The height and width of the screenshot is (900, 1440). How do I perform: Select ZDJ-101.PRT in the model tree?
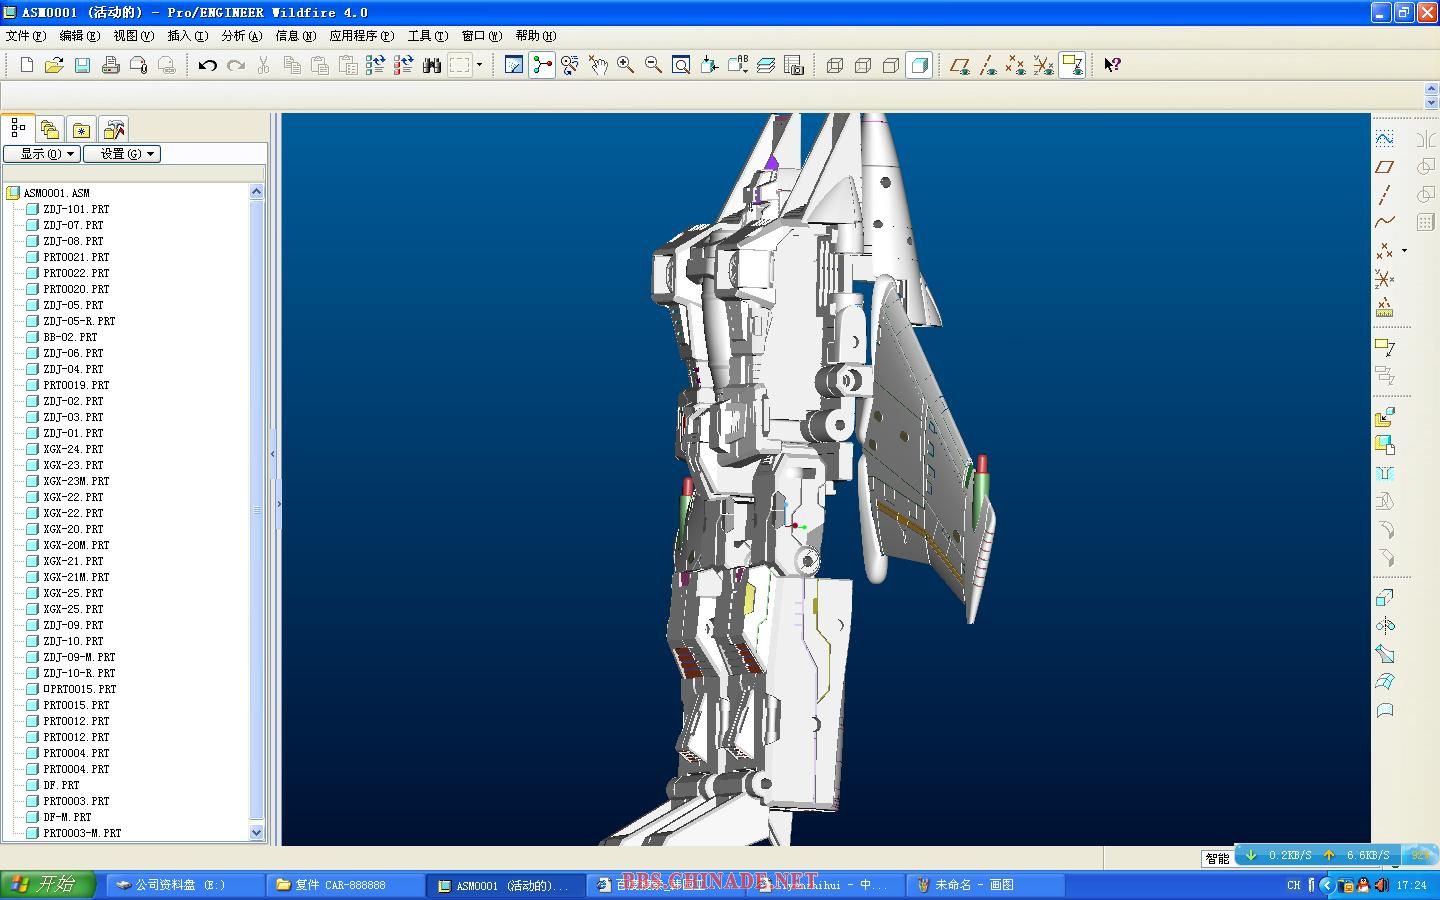(x=76, y=209)
